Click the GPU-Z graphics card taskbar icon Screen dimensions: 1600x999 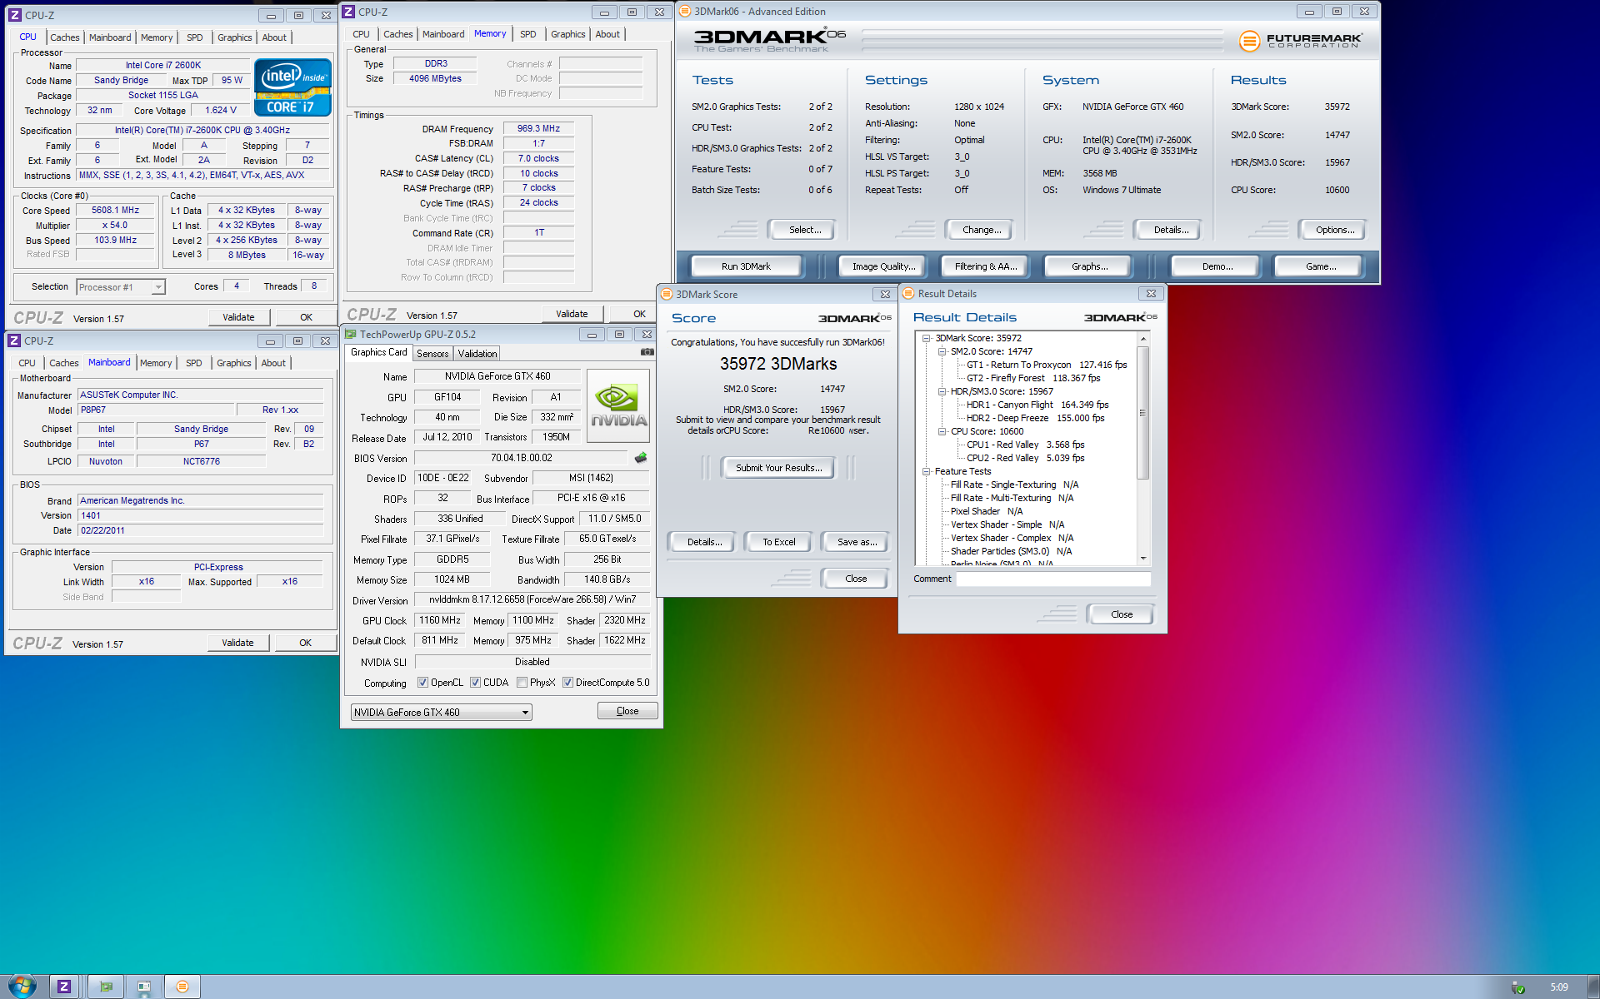(x=106, y=986)
